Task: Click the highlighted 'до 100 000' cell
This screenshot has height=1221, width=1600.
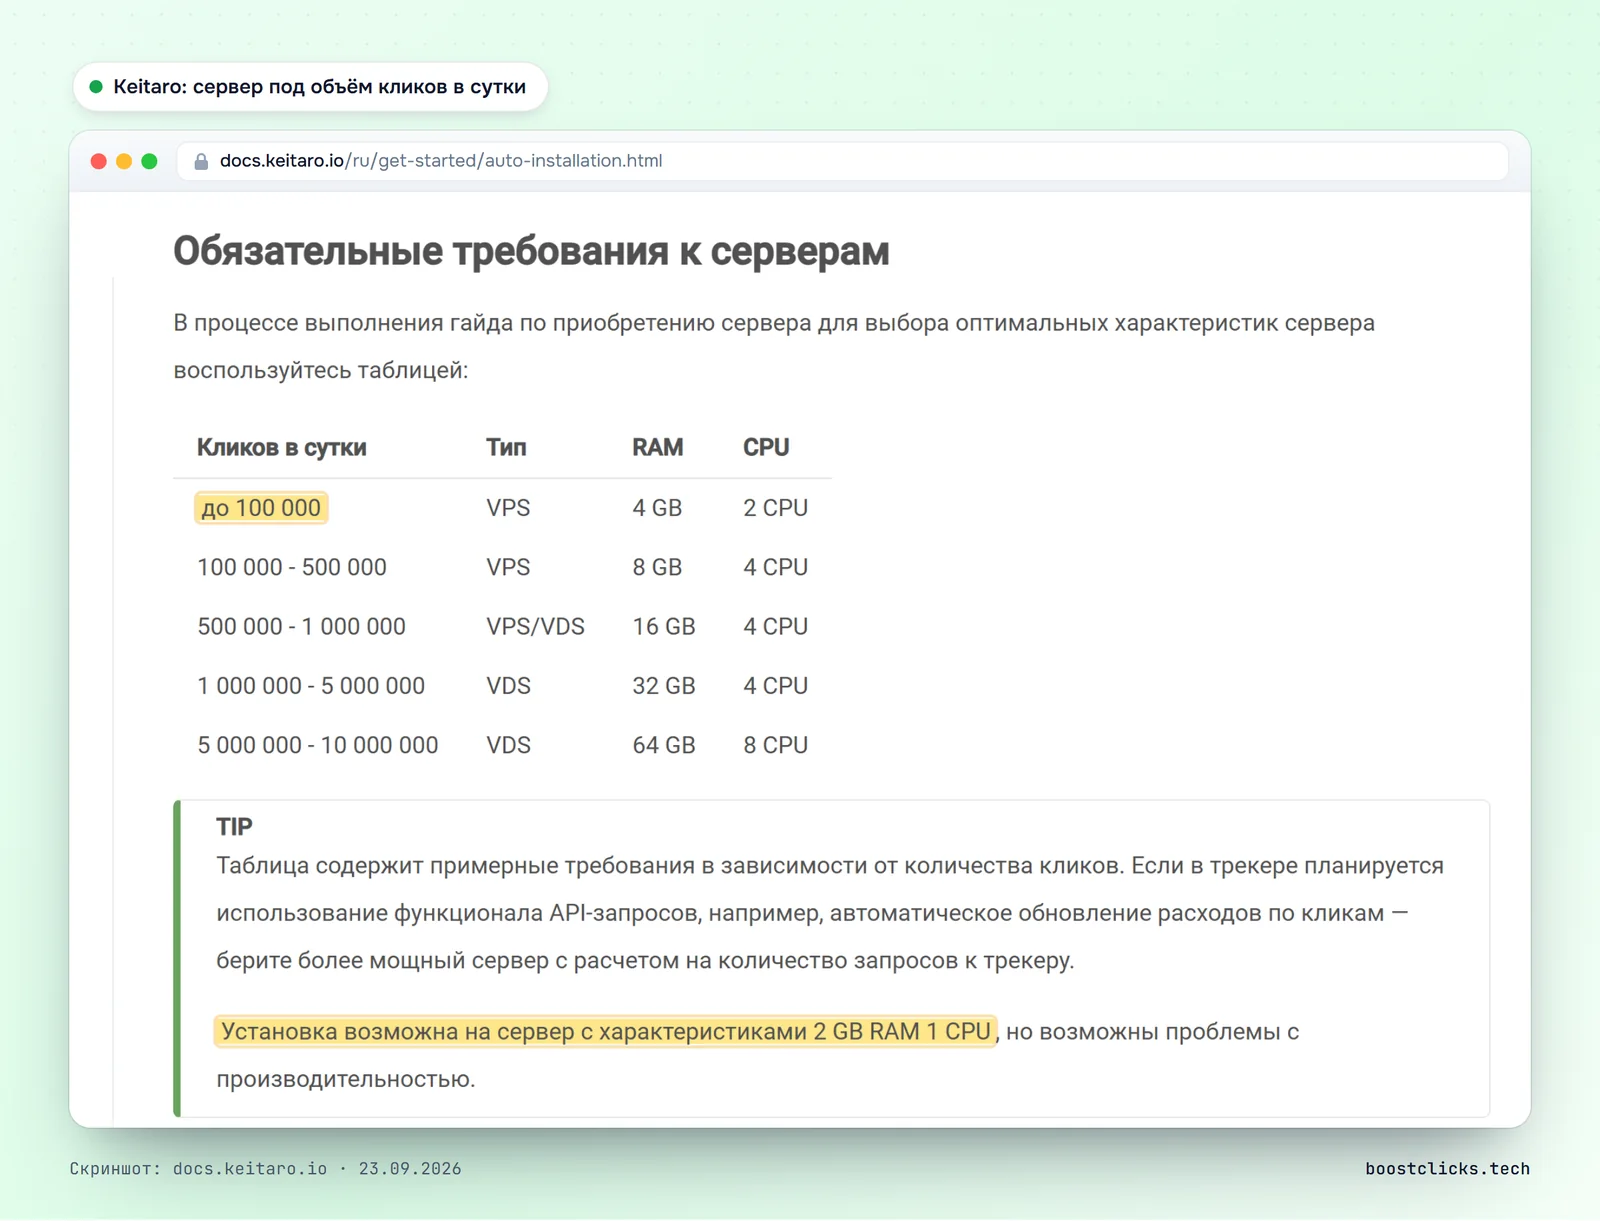Action: click(261, 508)
